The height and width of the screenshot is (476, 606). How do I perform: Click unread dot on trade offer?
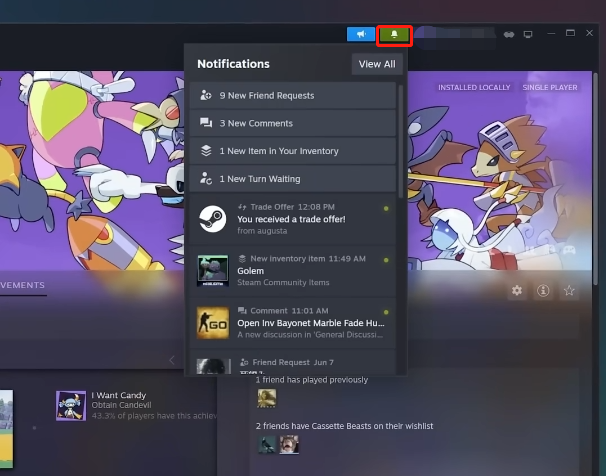tap(386, 209)
